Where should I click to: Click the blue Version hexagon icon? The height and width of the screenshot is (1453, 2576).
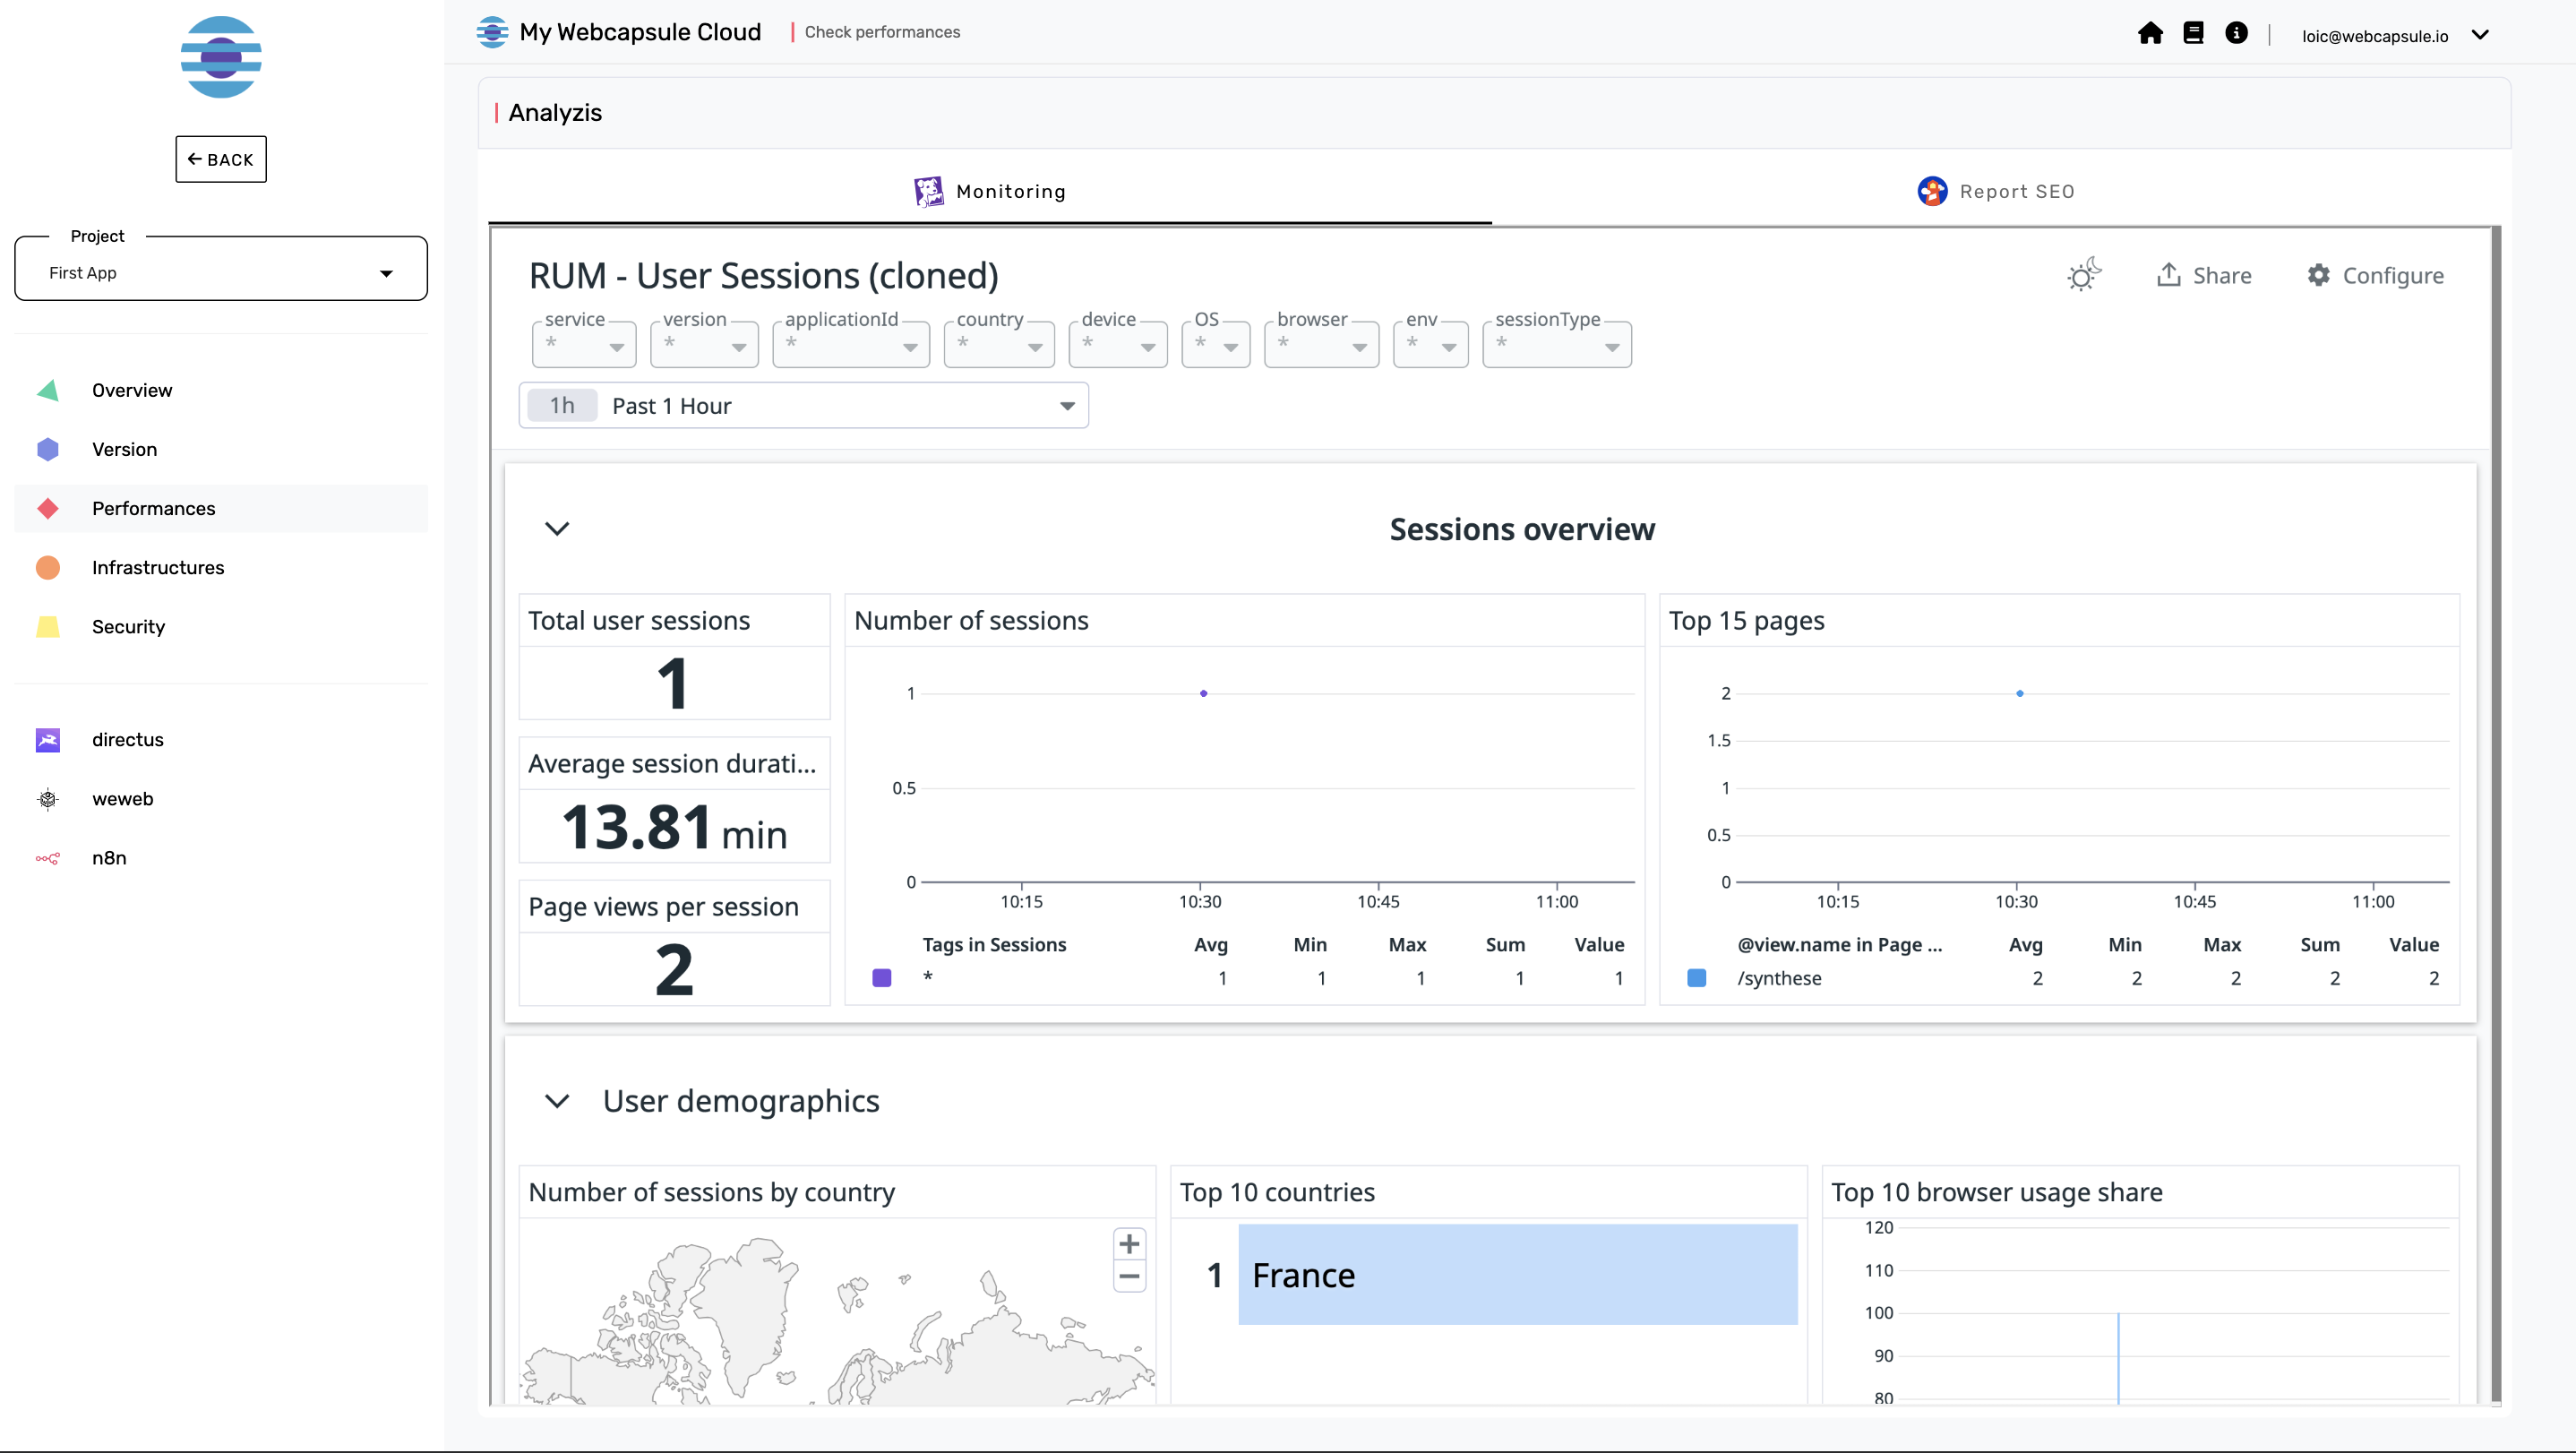click(x=48, y=449)
